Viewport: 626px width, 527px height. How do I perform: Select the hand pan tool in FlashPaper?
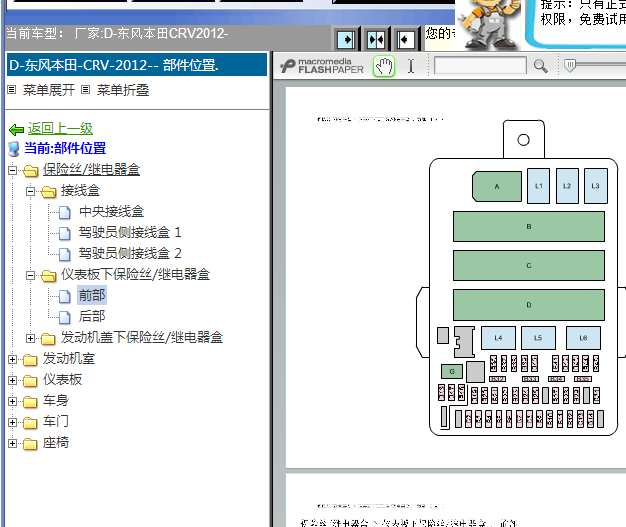coord(384,66)
